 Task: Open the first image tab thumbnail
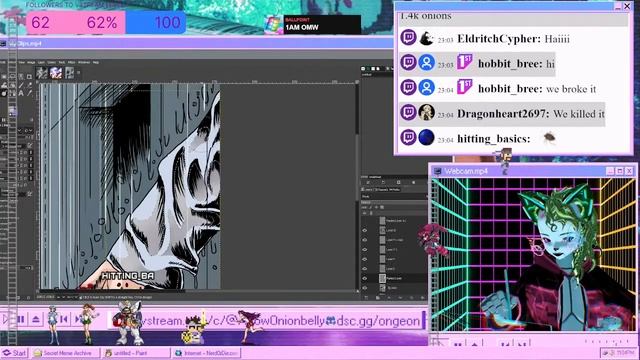tap(41, 73)
